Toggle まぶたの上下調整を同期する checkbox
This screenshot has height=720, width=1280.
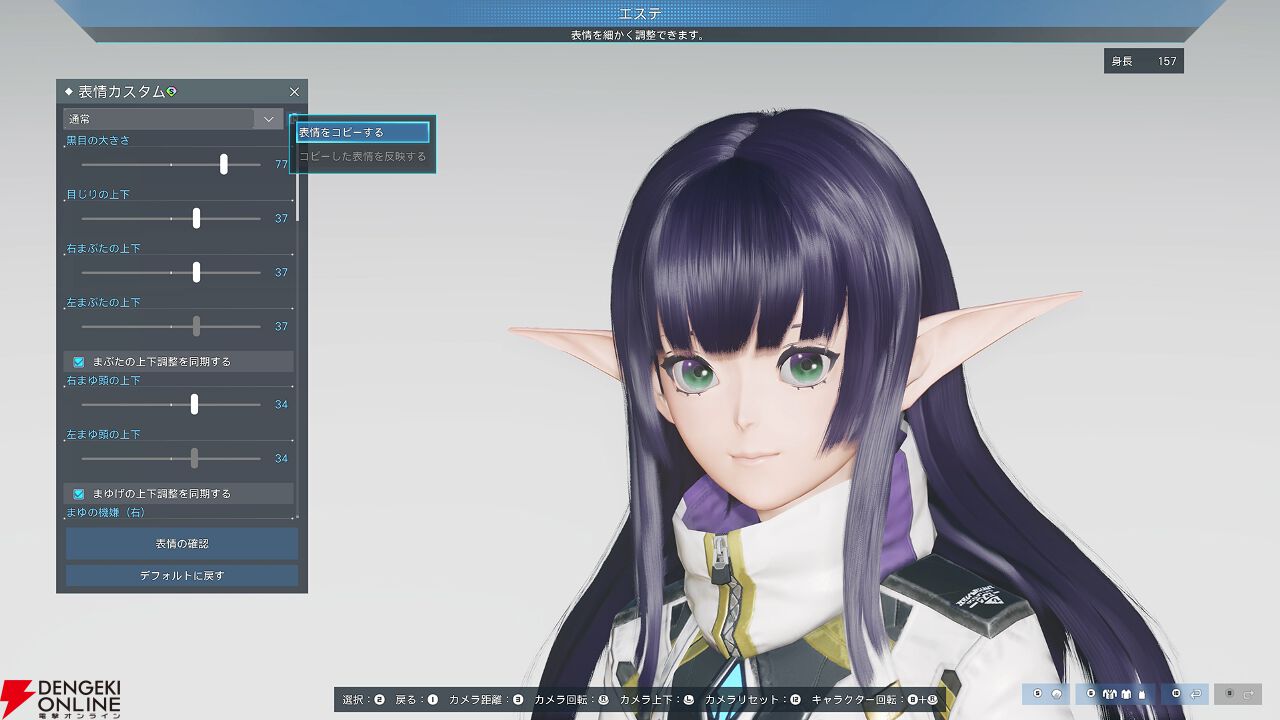79,362
